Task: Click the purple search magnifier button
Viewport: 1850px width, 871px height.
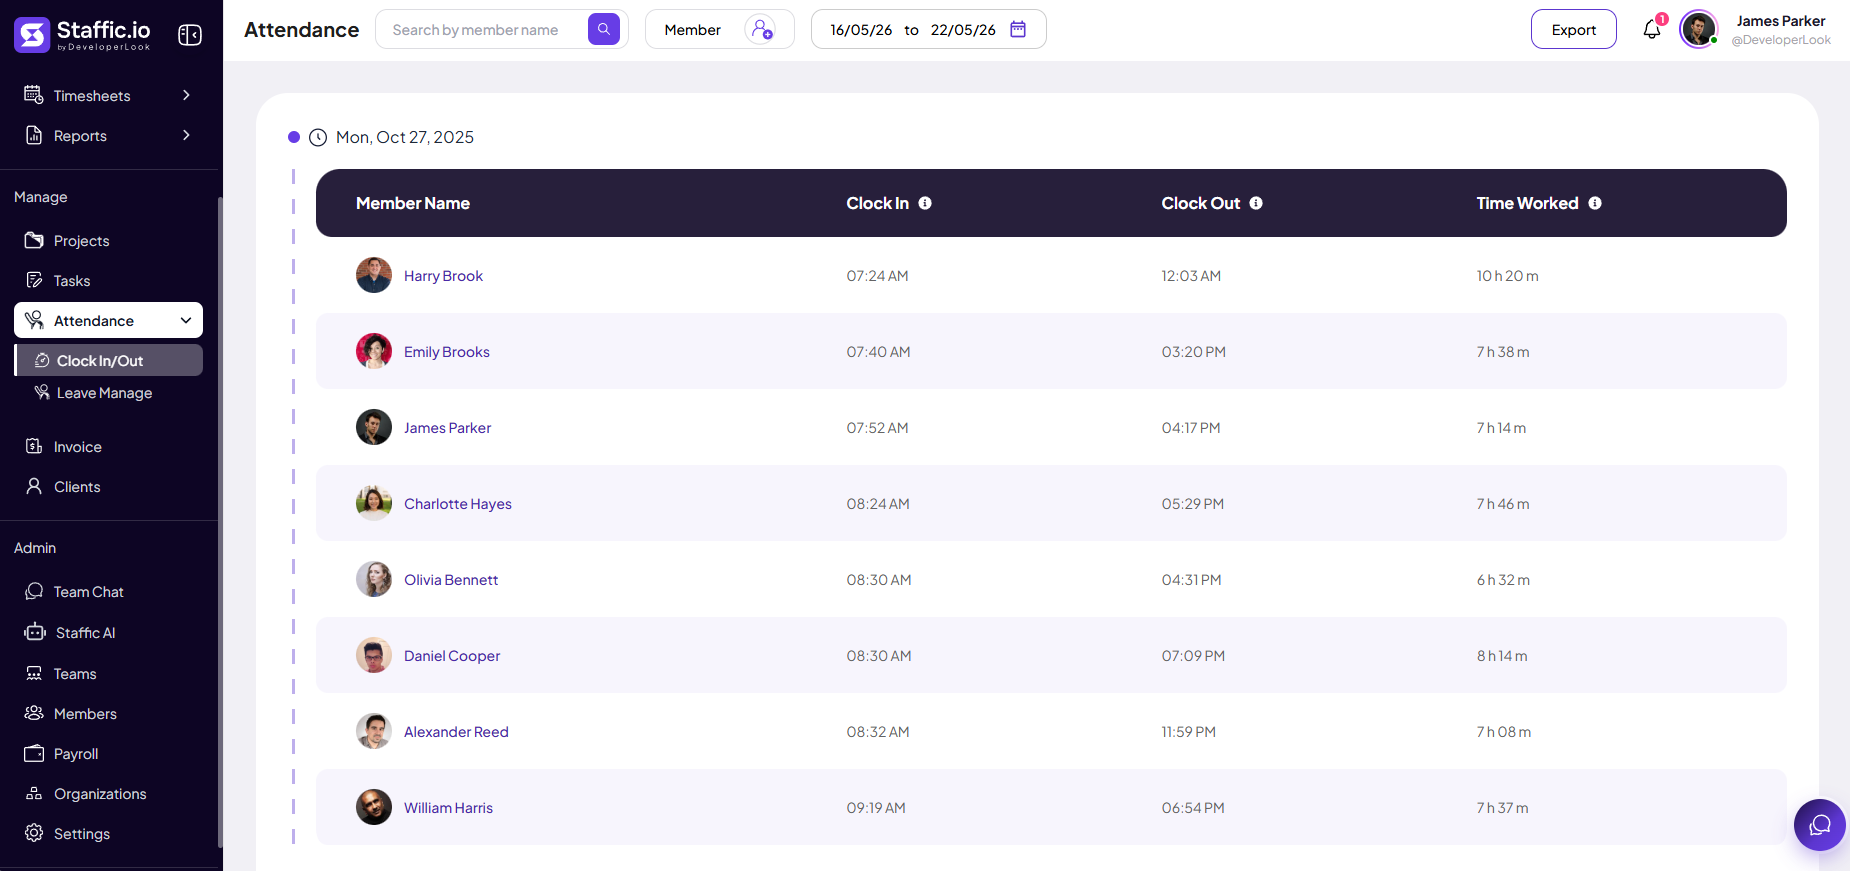Action: point(604,29)
